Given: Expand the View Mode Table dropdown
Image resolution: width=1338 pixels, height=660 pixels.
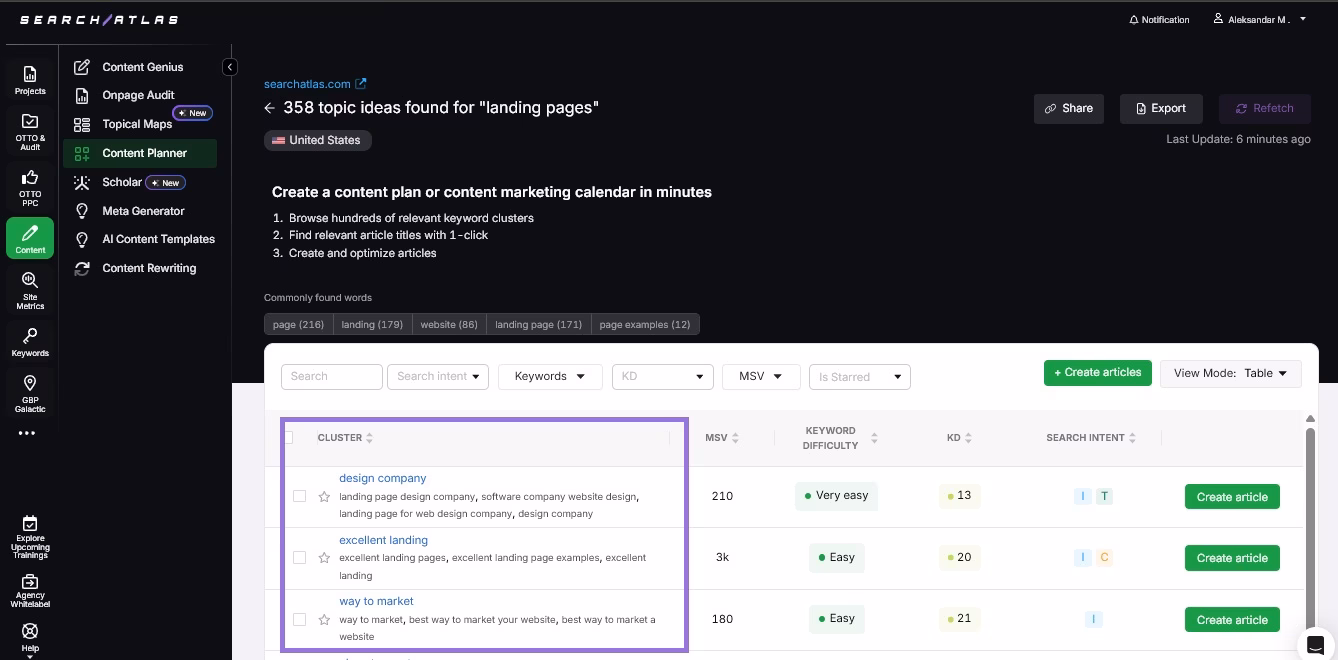Looking at the screenshot, I should [1230, 373].
